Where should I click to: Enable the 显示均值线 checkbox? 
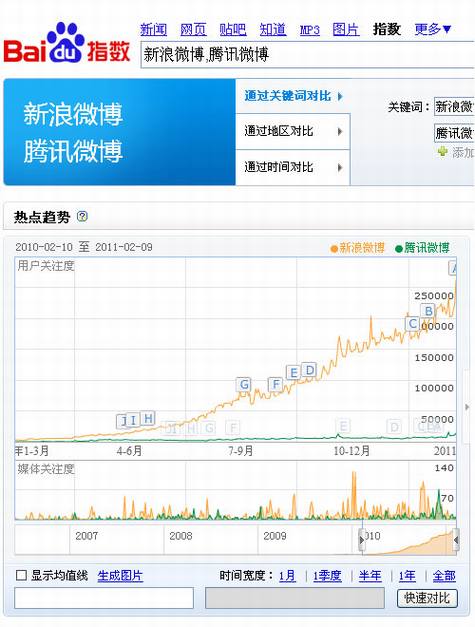21,576
